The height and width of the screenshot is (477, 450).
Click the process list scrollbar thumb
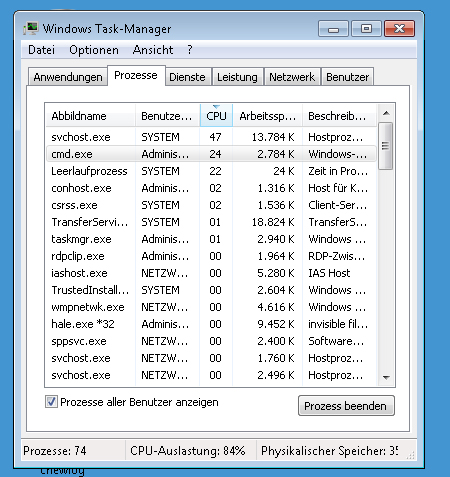coord(386,146)
